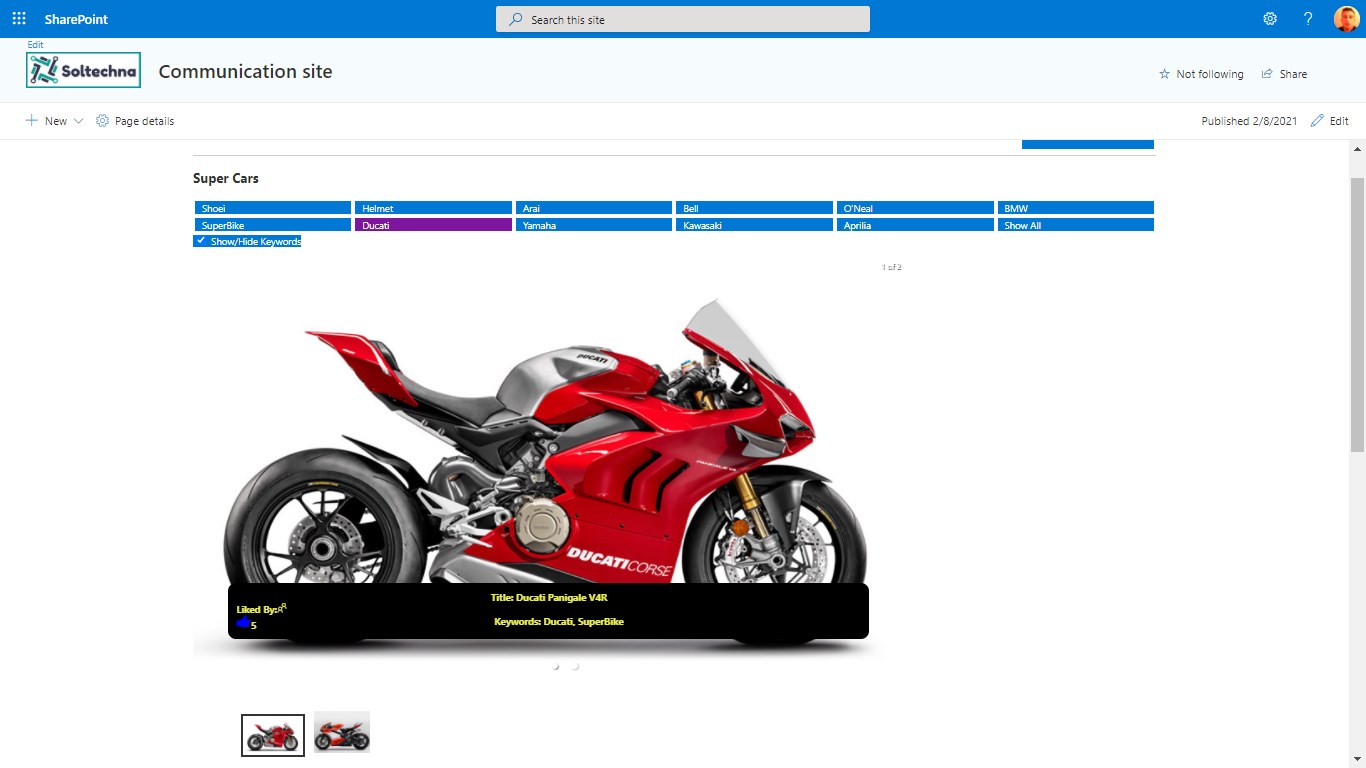Click the small Edit link above logo
This screenshot has width=1366, height=768.
point(35,45)
